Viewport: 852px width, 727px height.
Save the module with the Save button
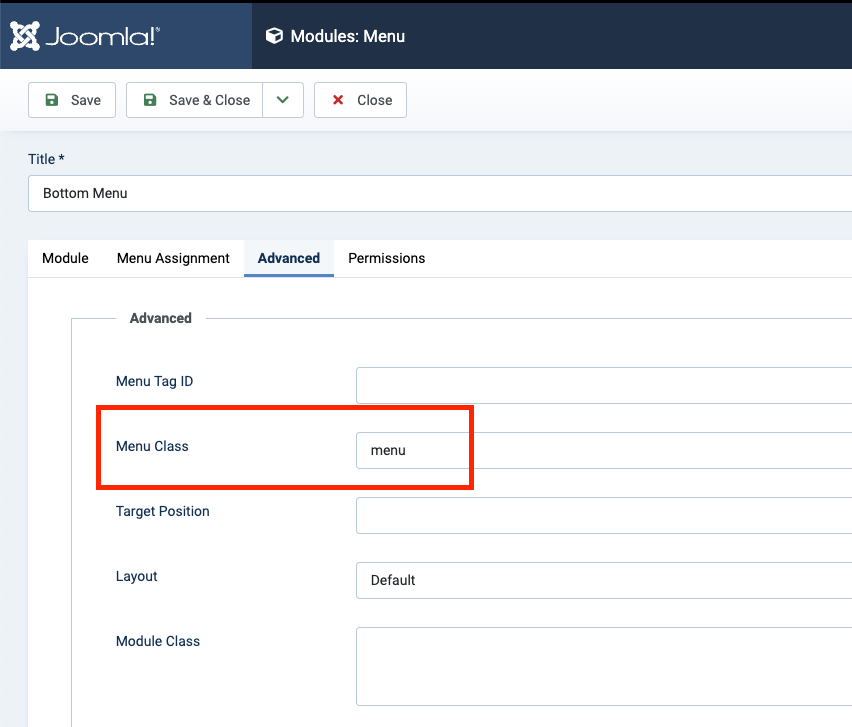click(72, 100)
